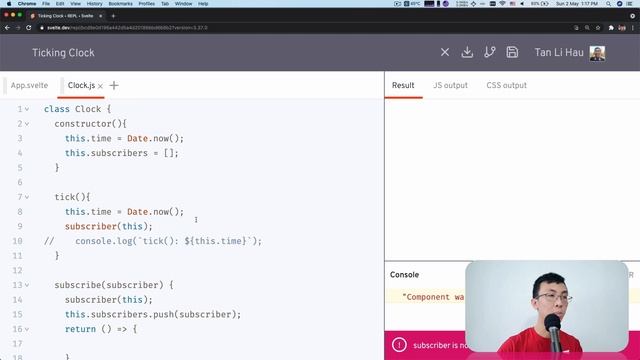Image resolution: width=640 pixels, height=360 pixels.
Task: Go forward with browser forward arrow
Action: click(x=18, y=28)
